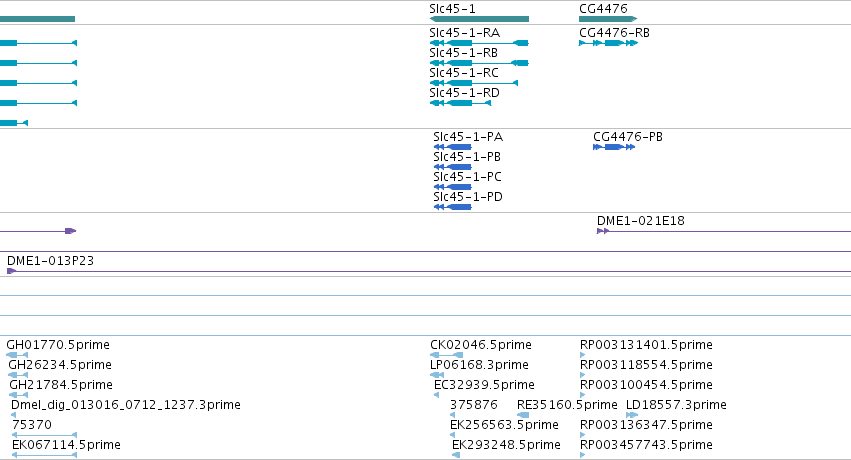Click the DME1-013P23 clone feature
Viewport: 851px width, 460px height.
click(x=429, y=271)
